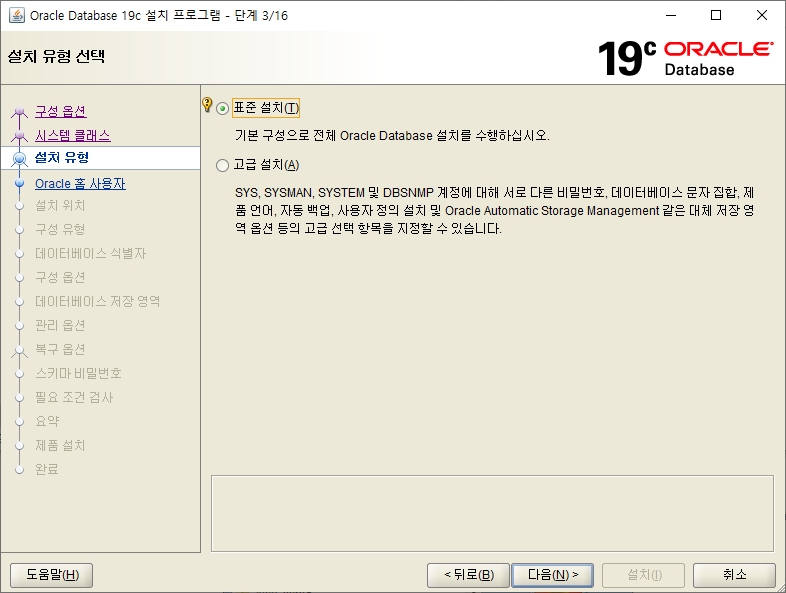Click the empty message area at bottom
786x593 pixels.
coord(492,513)
